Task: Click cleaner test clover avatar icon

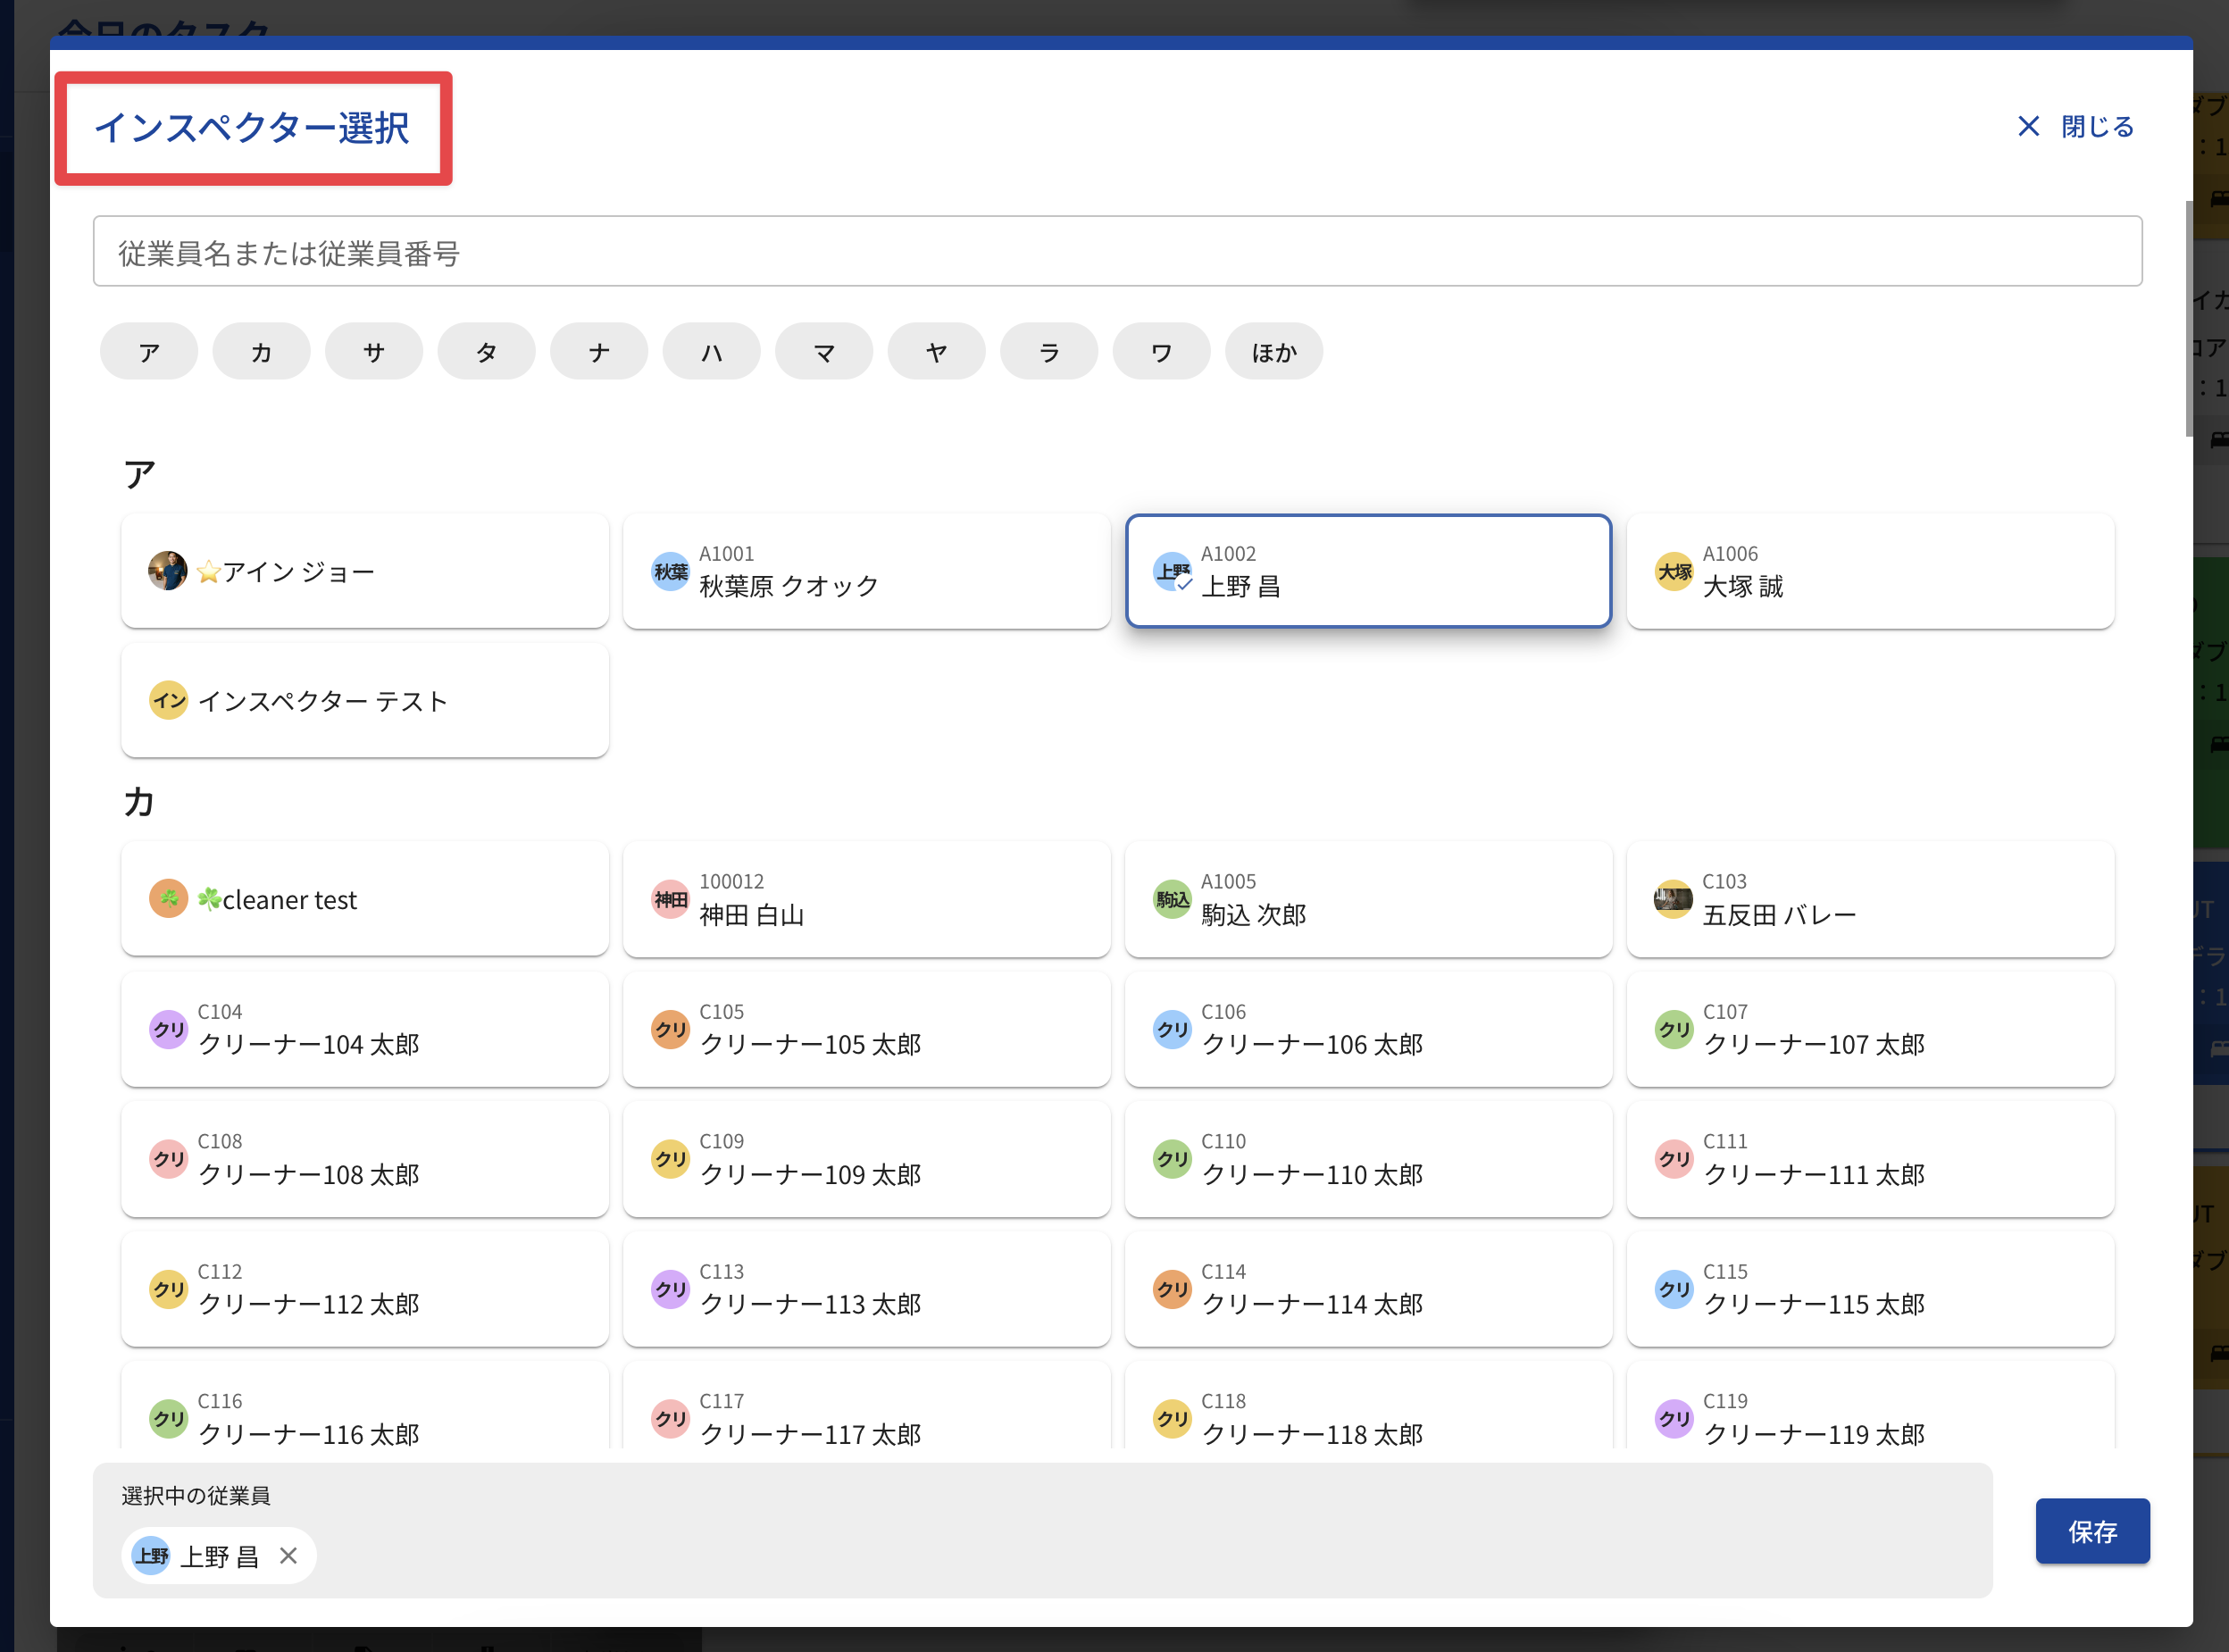Action: point(168,898)
